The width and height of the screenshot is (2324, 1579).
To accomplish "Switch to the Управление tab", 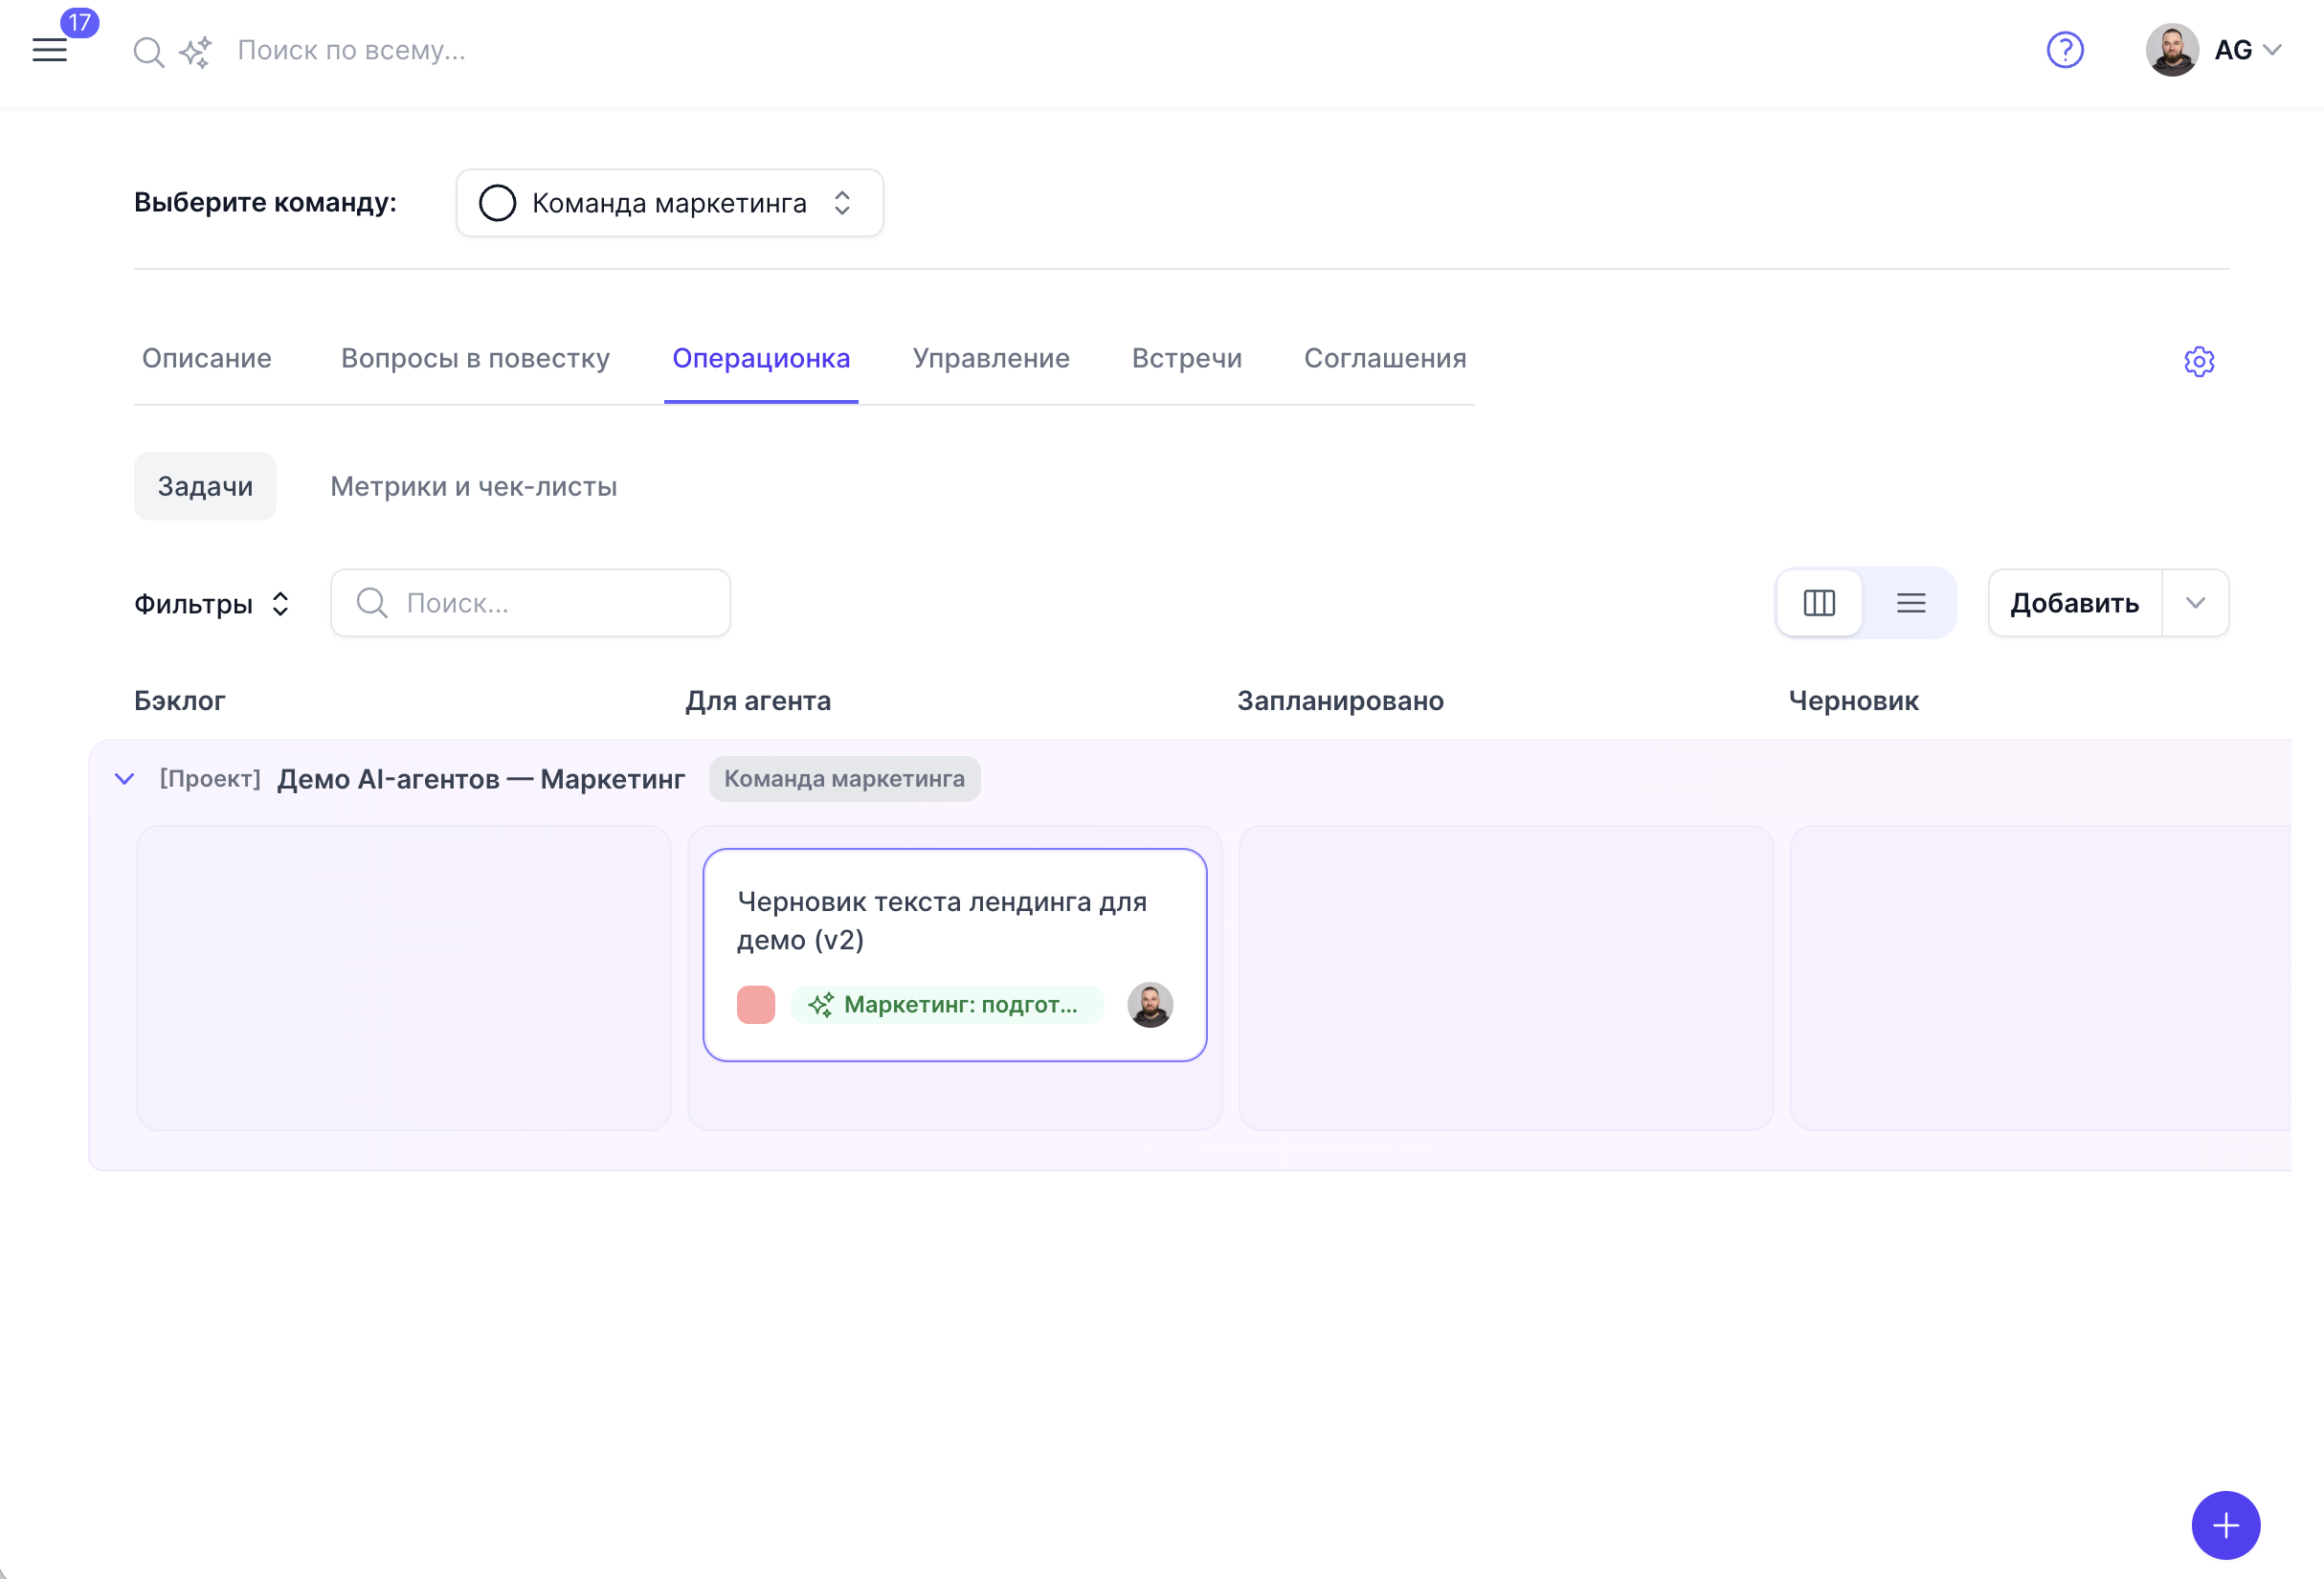I will pyautogui.click(x=990, y=359).
